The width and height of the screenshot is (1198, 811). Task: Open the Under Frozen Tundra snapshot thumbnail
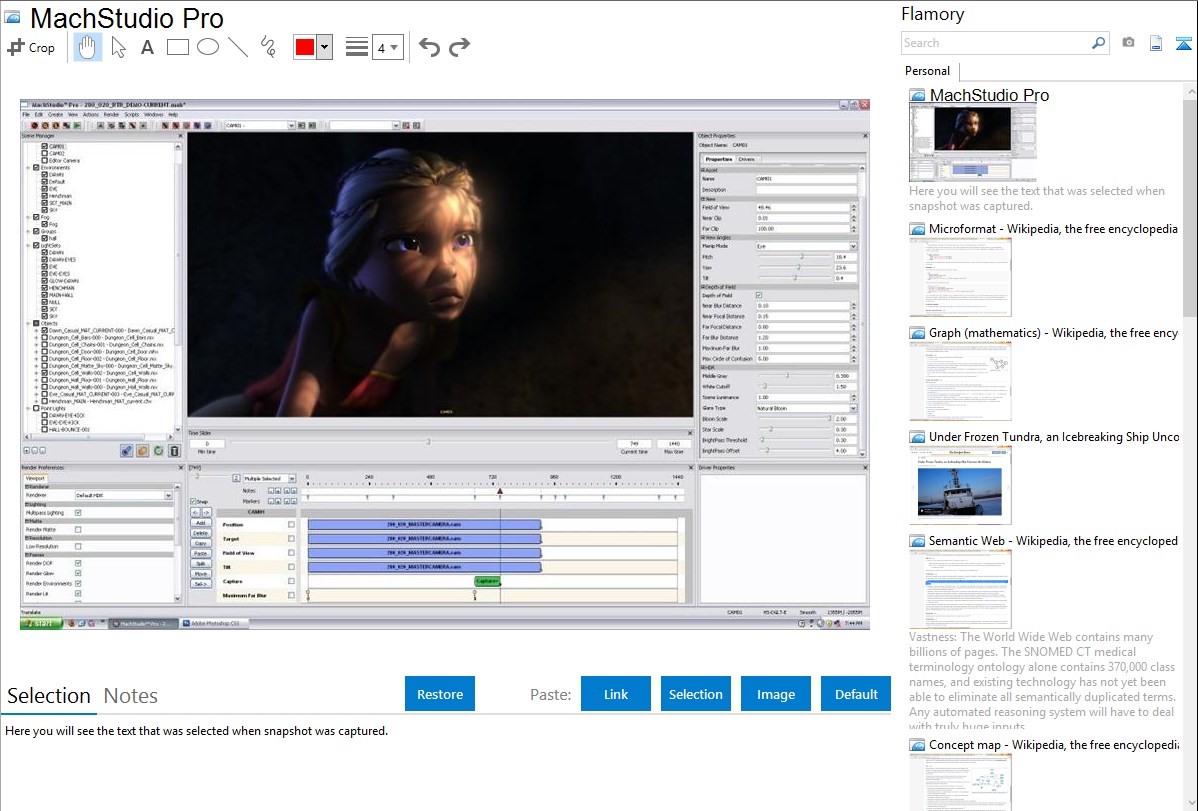(x=960, y=485)
